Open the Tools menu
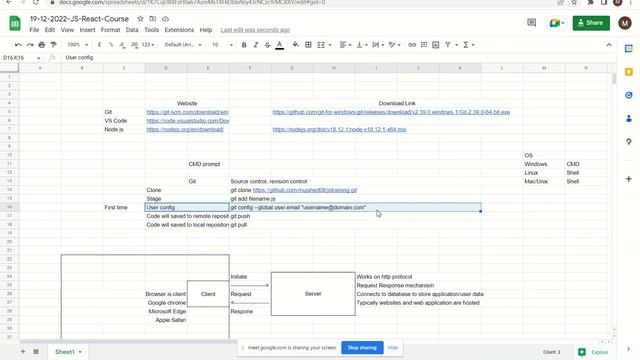This screenshot has width=640, height=360. click(151, 30)
